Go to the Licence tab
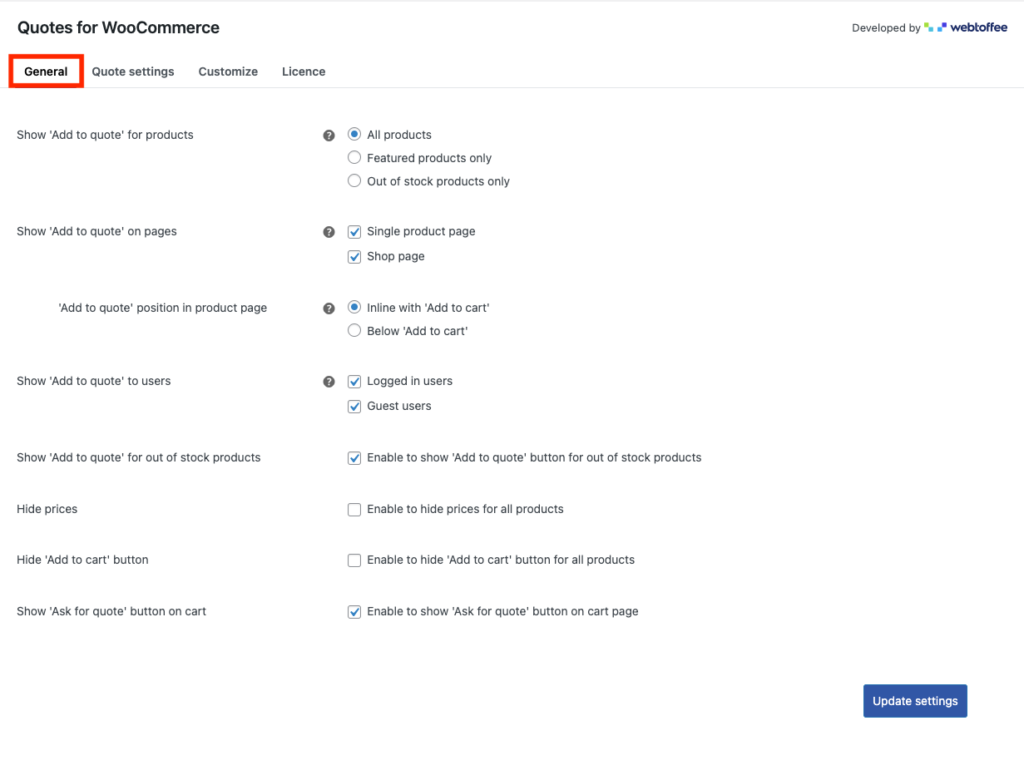1024x765 pixels. [x=304, y=71]
